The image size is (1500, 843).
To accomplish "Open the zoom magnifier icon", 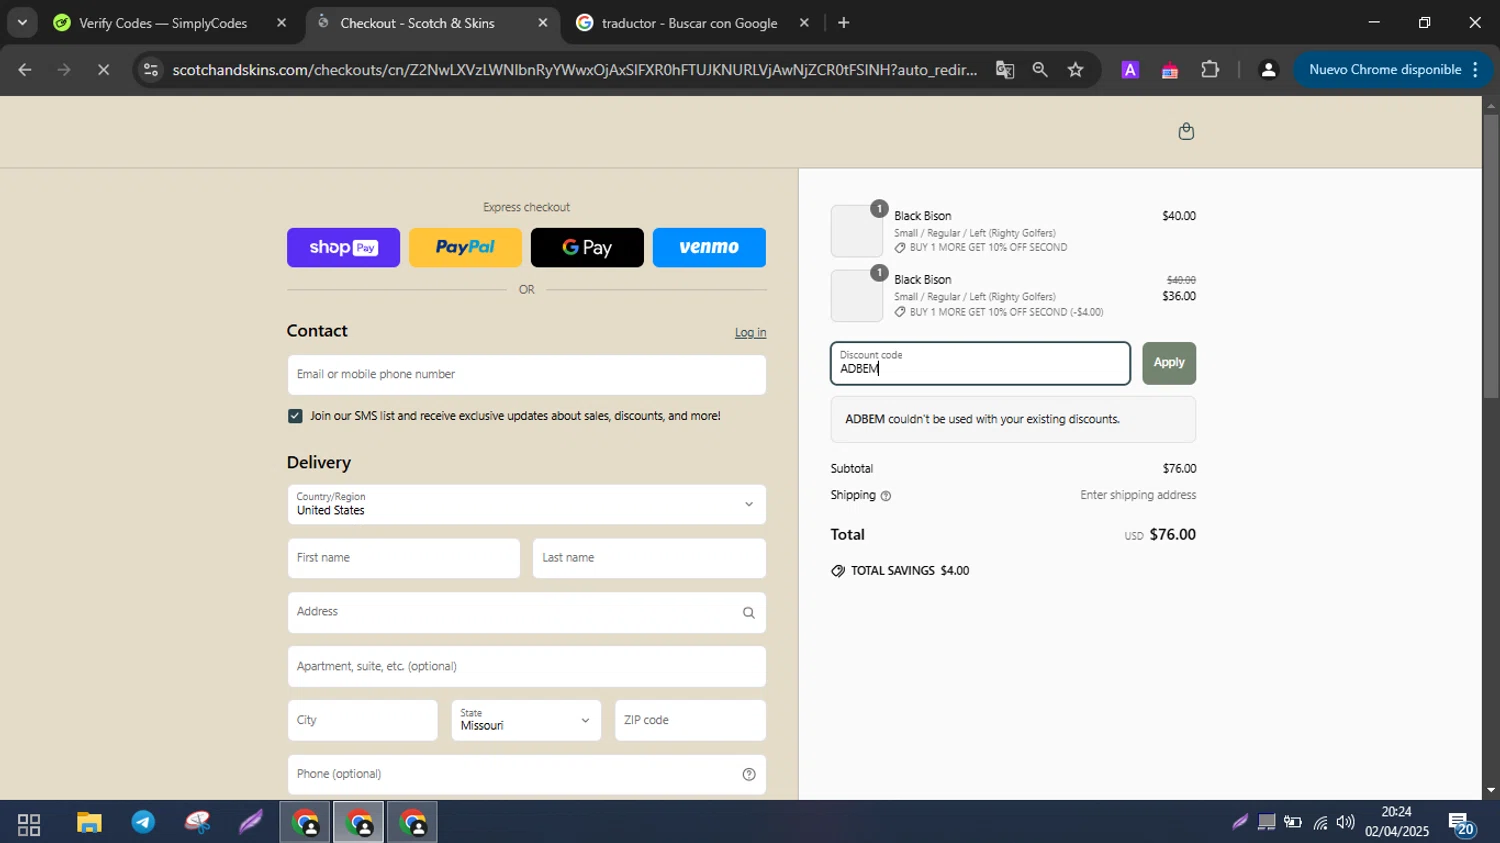I will click(1040, 70).
